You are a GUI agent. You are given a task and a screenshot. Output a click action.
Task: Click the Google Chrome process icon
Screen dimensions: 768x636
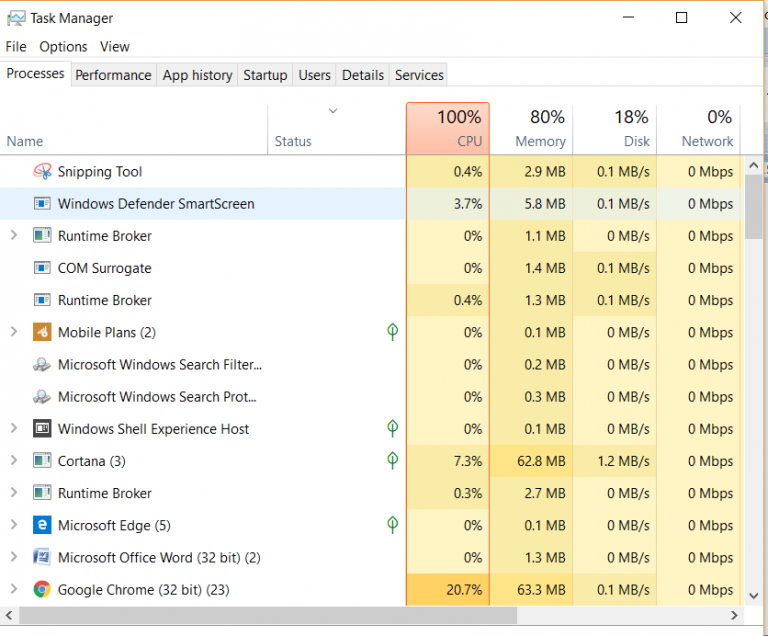pyautogui.click(x=42, y=590)
